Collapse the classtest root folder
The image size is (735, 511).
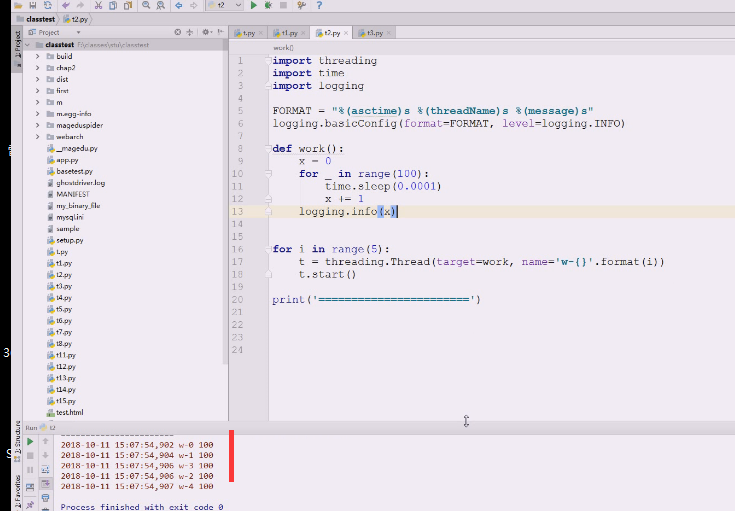(x=27, y=45)
